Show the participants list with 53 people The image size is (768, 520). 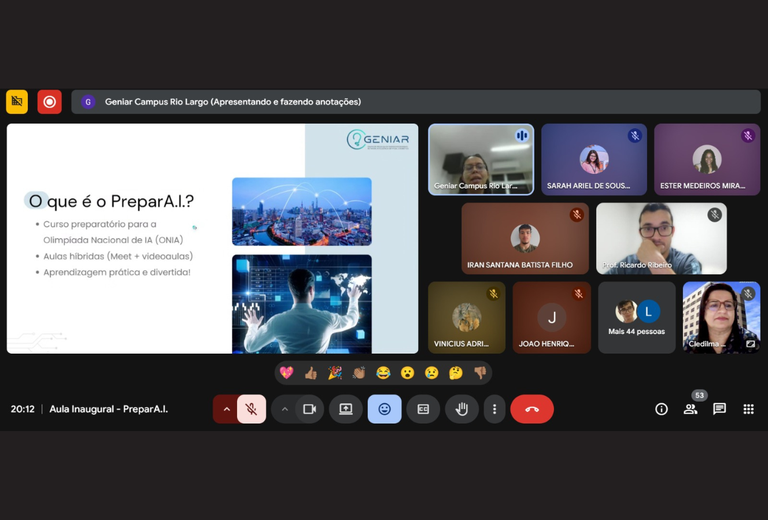(690, 409)
